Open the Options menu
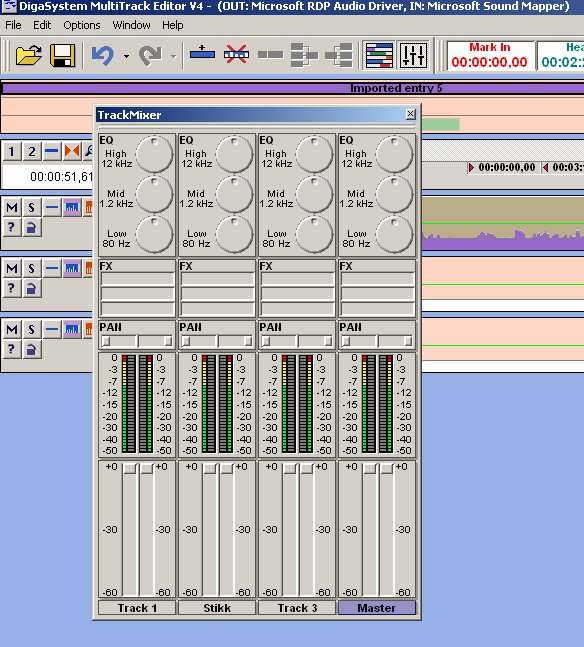 [x=82, y=25]
